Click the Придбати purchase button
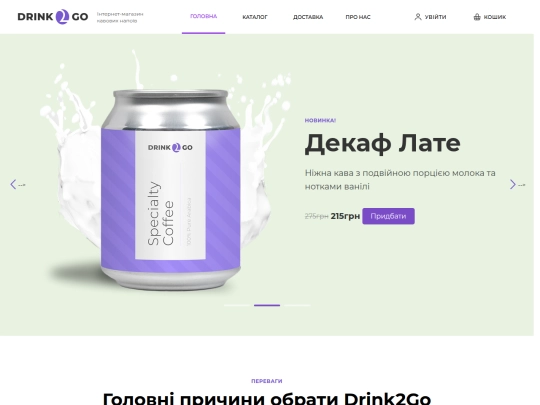The image size is (540, 405). (388, 216)
